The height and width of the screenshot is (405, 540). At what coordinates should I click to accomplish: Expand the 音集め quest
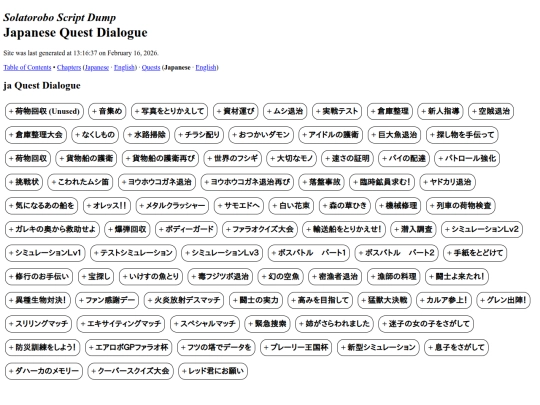point(107,111)
